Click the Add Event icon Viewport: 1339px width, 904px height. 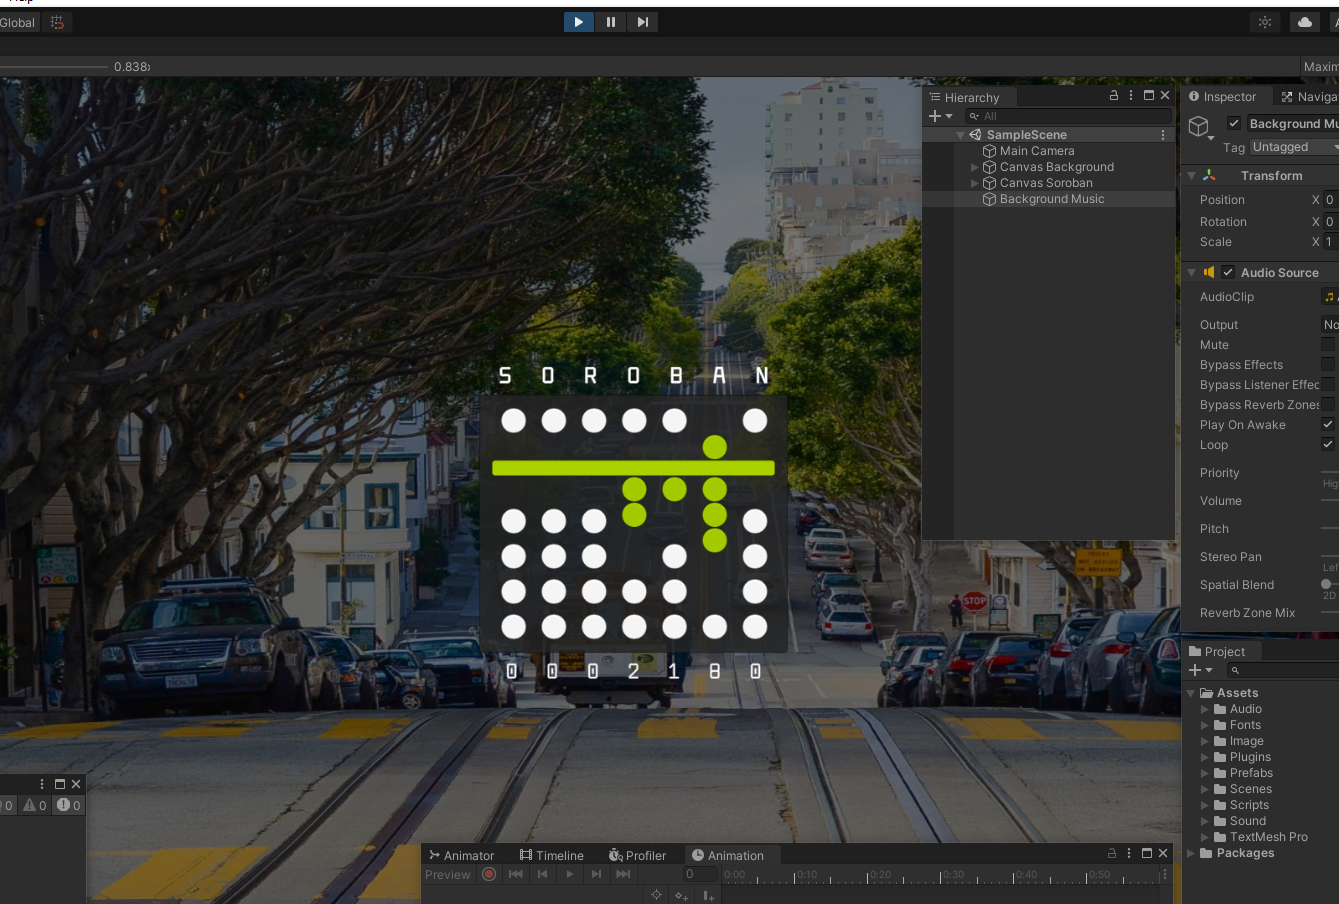708,895
